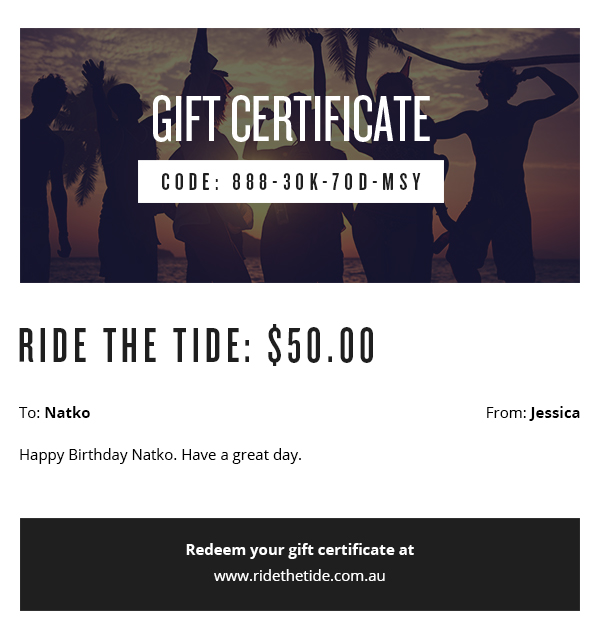Select sender name Jessica
The height and width of the screenshot is (631, 600).
(x=555, y=412)
